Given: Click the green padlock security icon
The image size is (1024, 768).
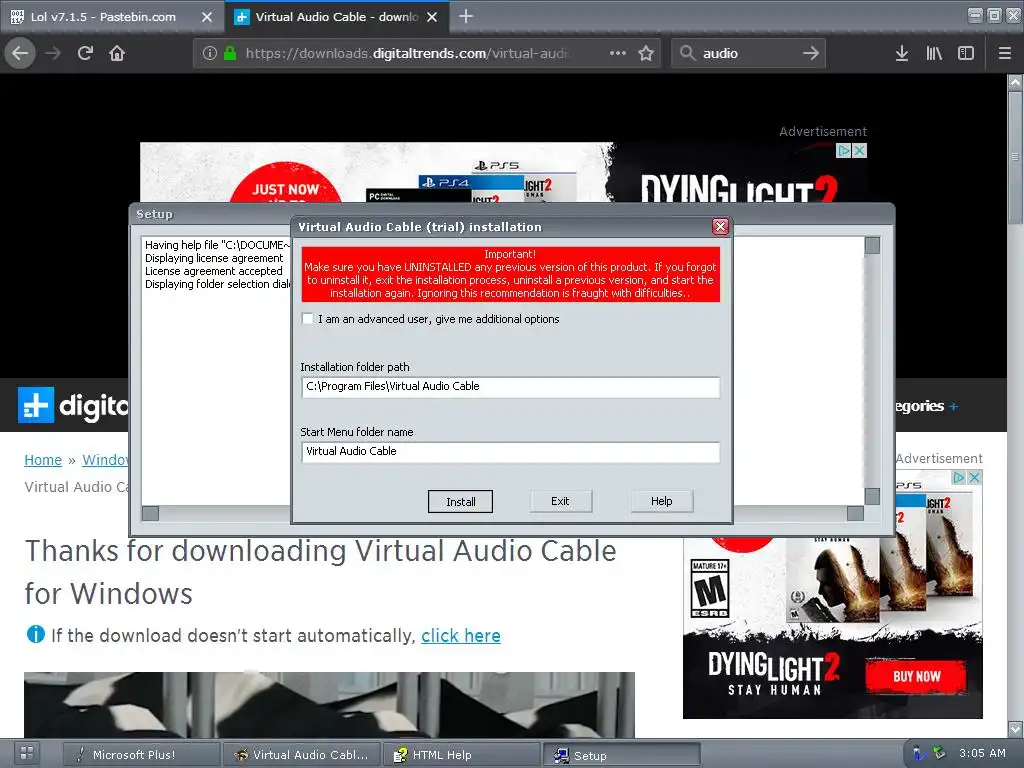Looking at the screenshot, I should tap(230, 53).
